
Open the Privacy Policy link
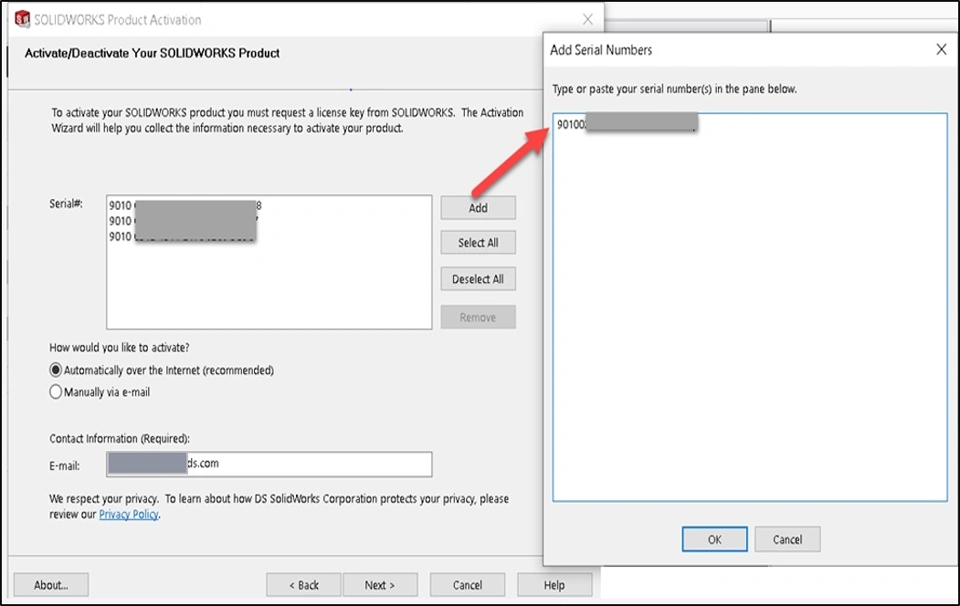(129, 514)
